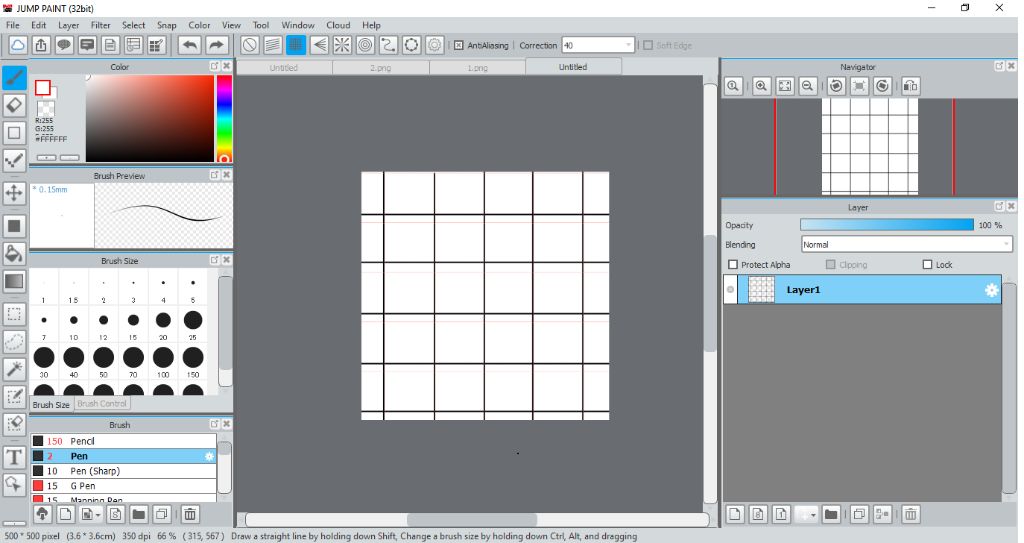Rotate canvas left in Navigator
The height and width of the screenshot is (543, 1024).
tap(837, 86)
